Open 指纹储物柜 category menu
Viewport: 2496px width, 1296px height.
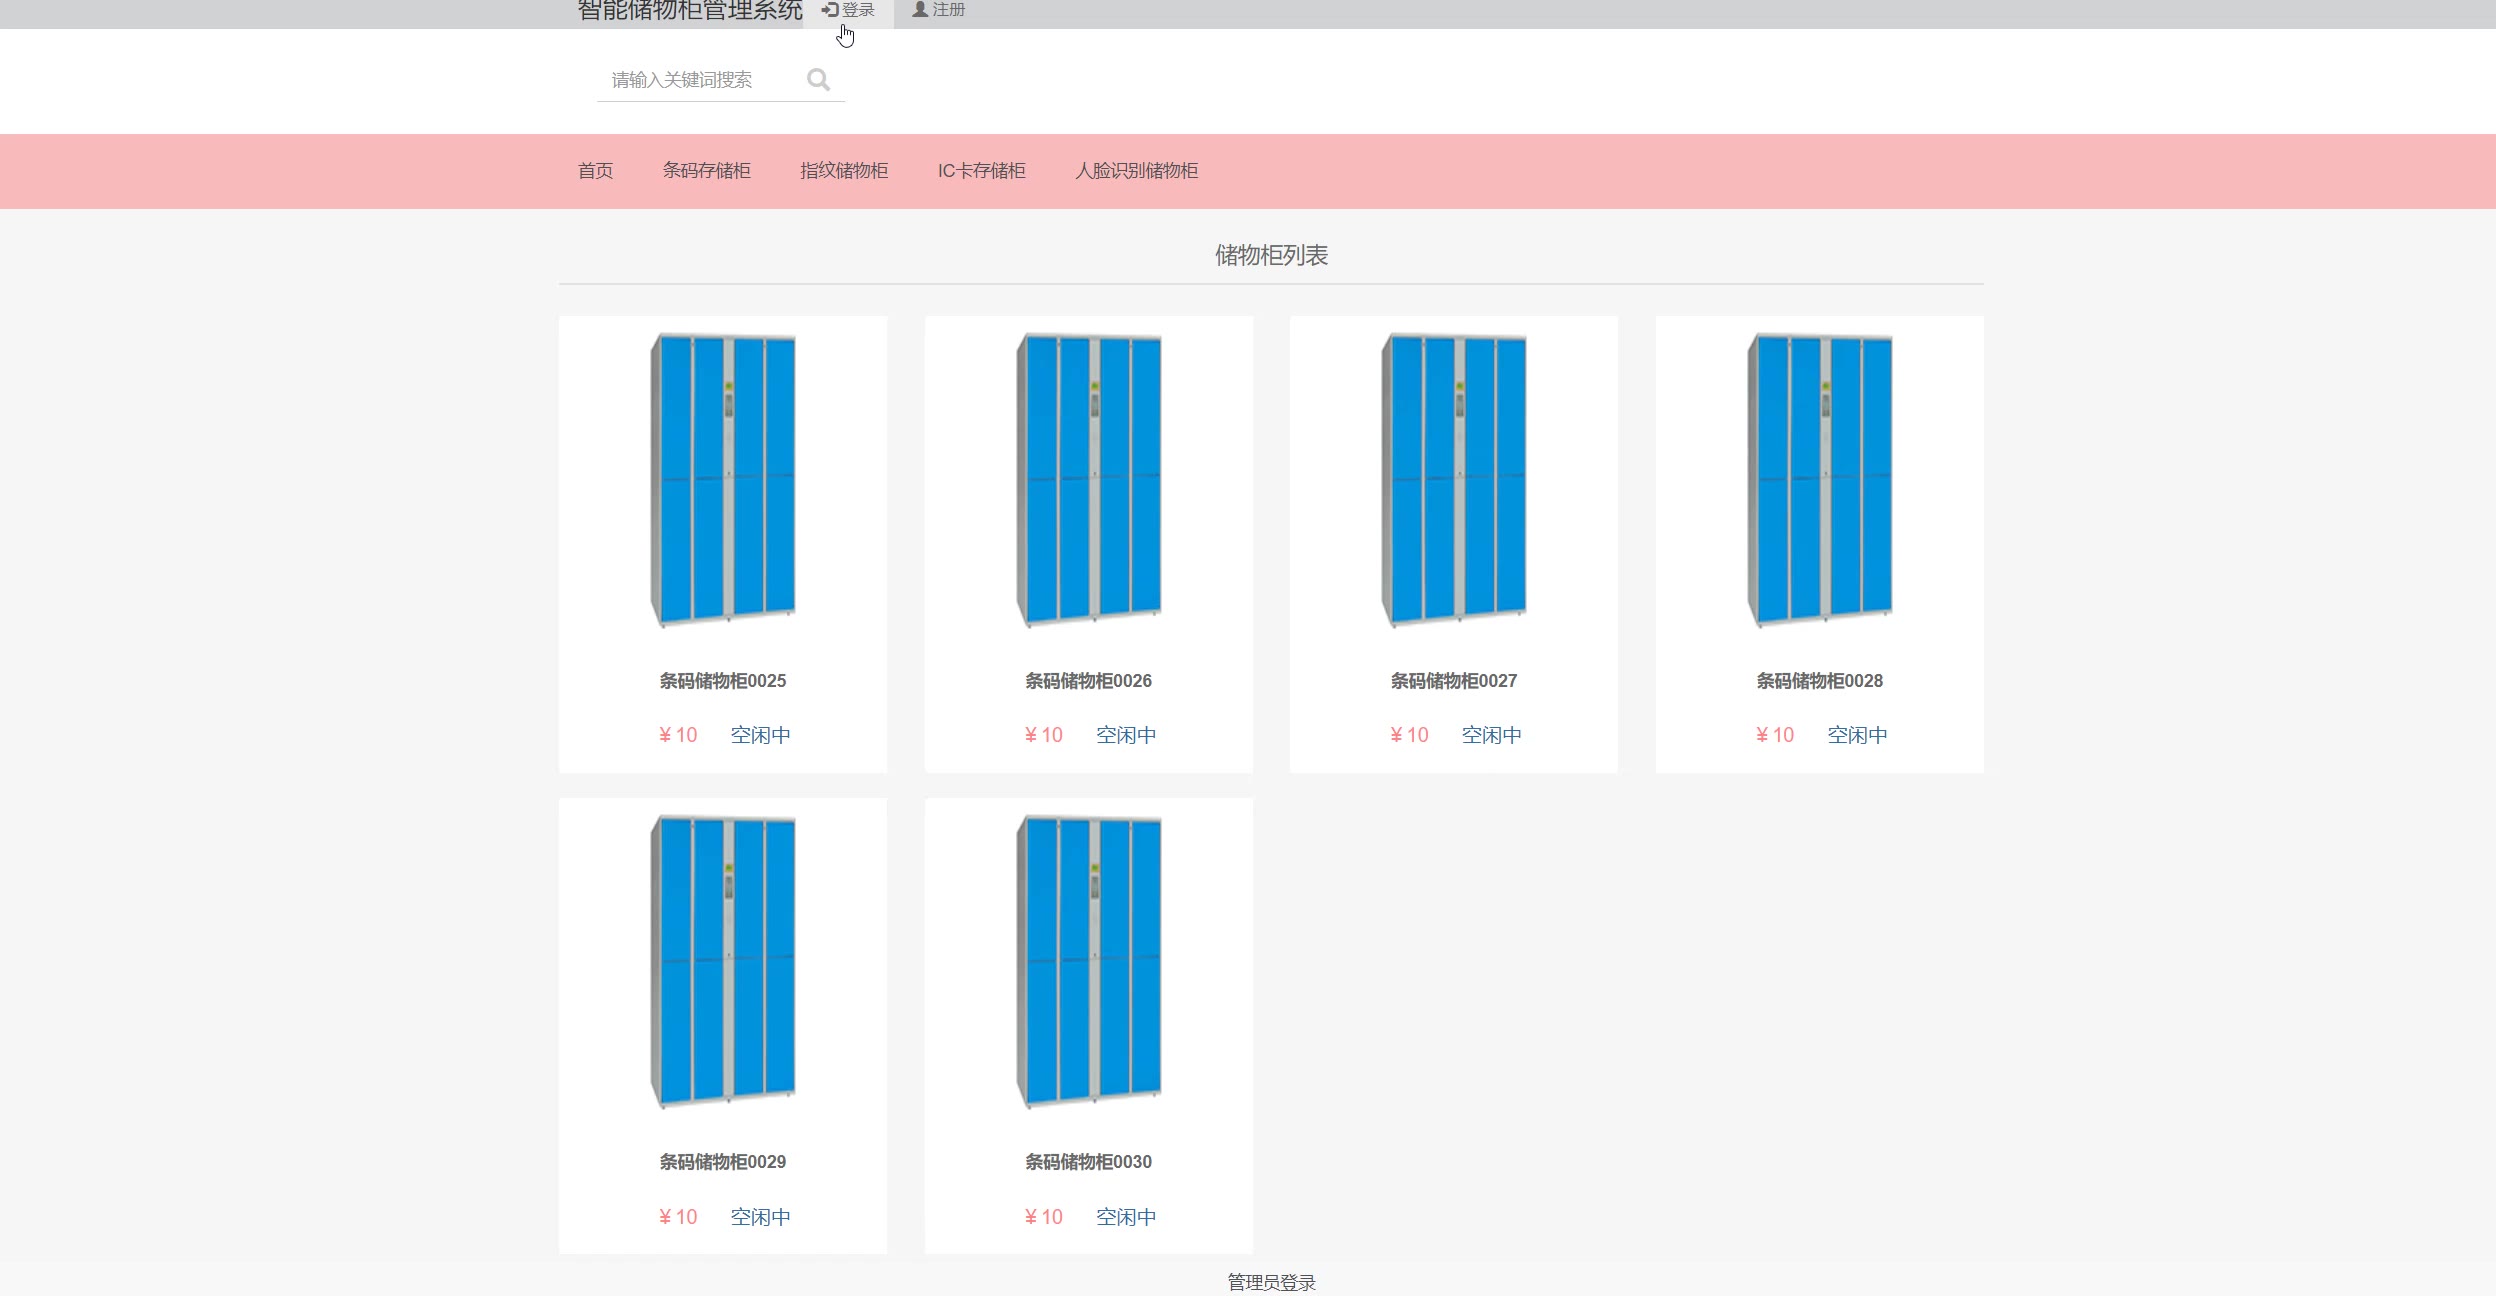844,171
